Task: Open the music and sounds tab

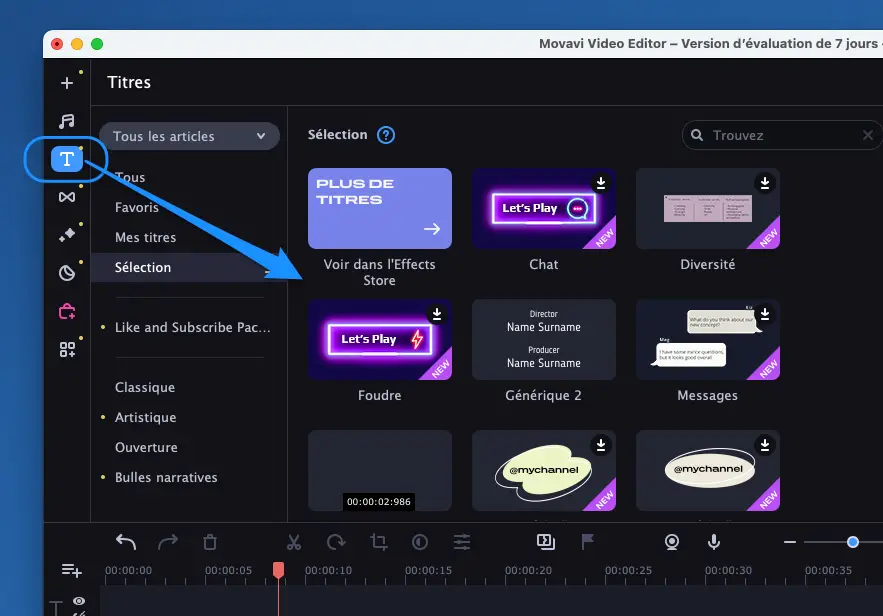Action: pos(66,121)
